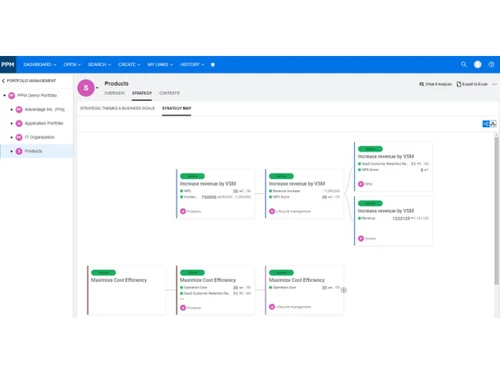This screenshot has height=375, width=500.
Task: Switch to the hierarchy tree view toggle
Action: (x=493, y=124)
